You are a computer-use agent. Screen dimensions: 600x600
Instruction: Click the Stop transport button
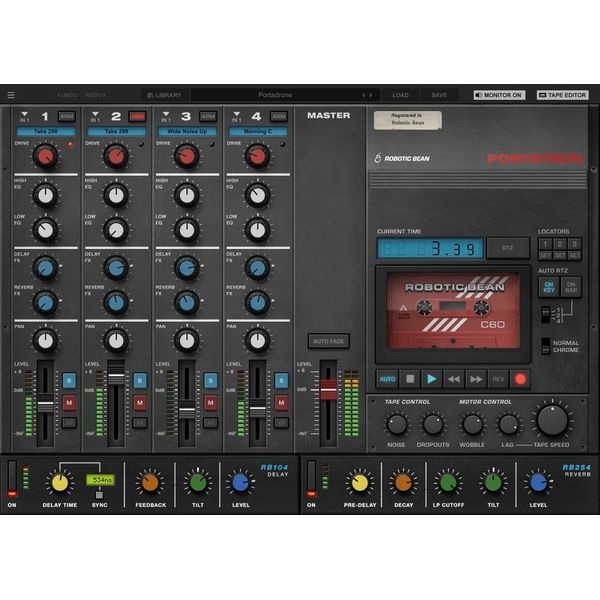410,379
